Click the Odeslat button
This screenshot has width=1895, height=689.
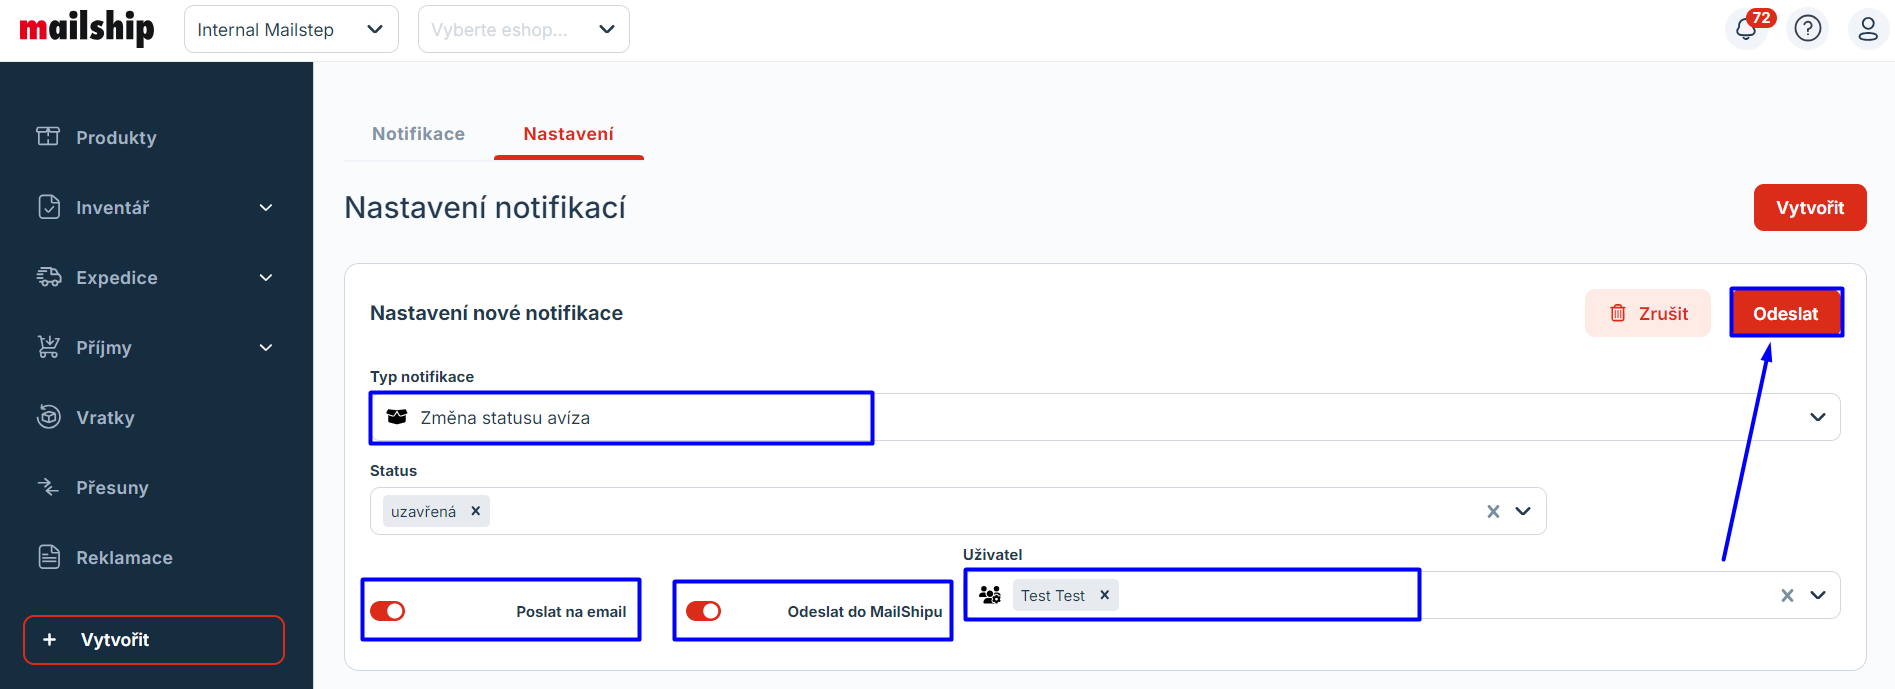click(x=1785, y=313)
